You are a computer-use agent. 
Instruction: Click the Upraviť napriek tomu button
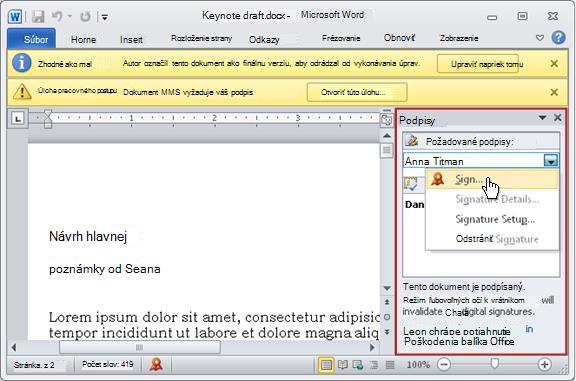(x=478, y=64)
